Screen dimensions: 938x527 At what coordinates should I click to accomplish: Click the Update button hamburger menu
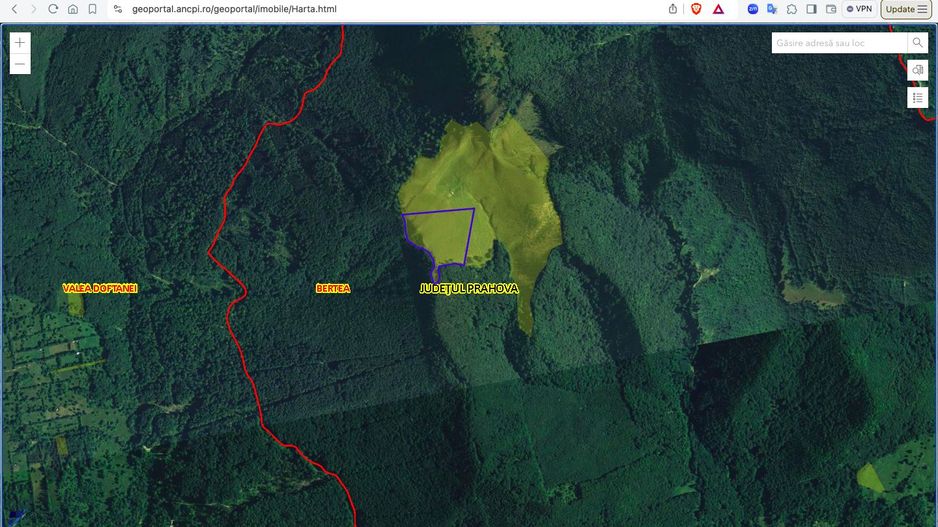(922, 9)
